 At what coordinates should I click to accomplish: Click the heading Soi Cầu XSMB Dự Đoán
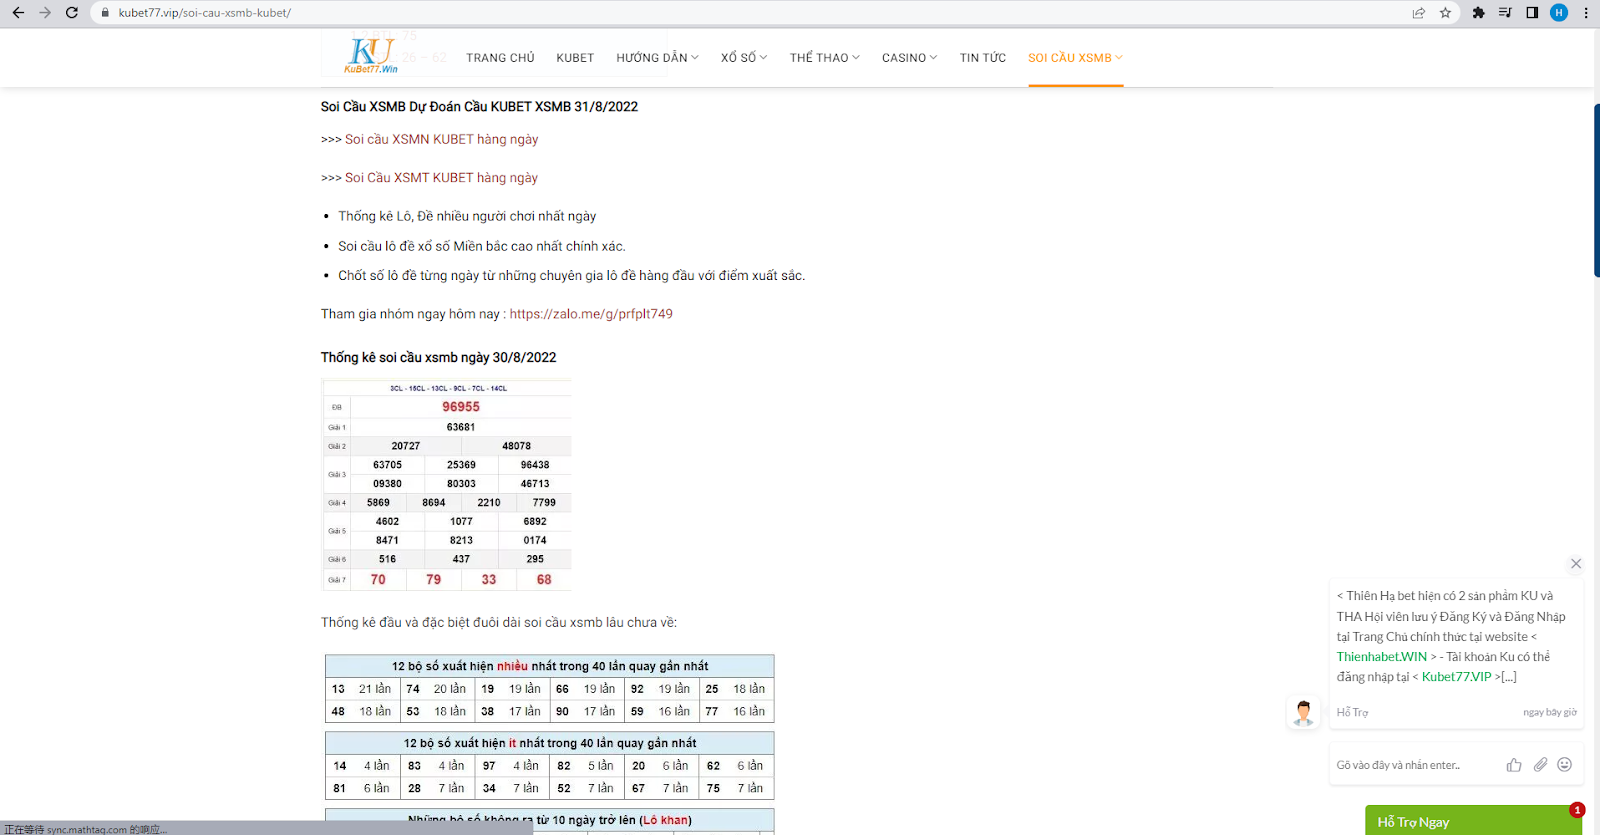pos(479,107)
